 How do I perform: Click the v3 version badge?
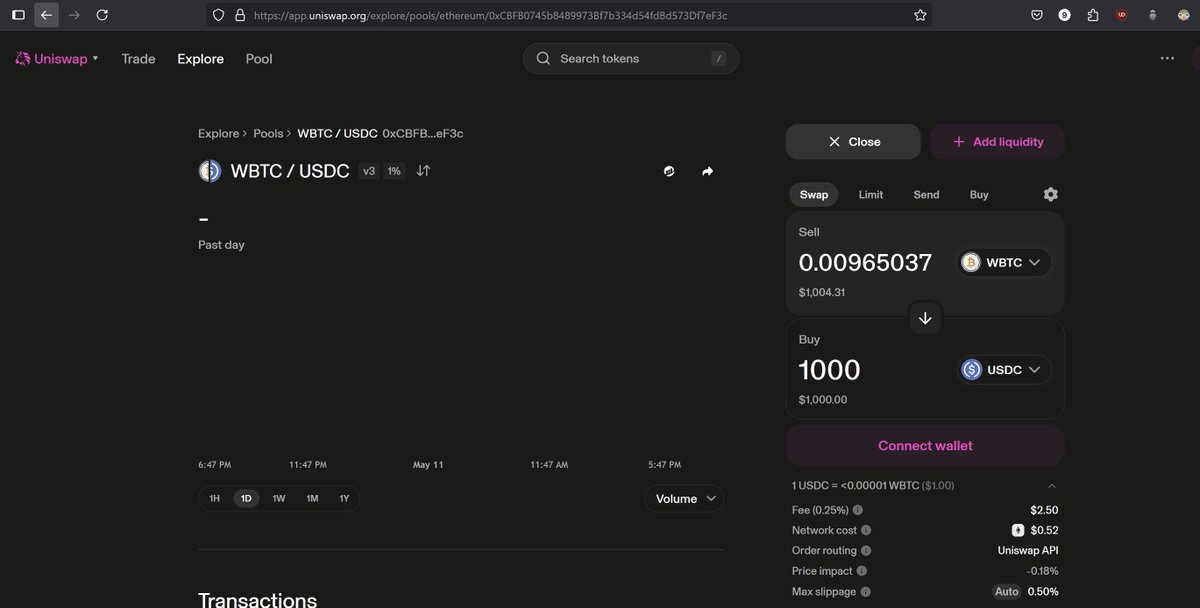click(x=369, y=171)
